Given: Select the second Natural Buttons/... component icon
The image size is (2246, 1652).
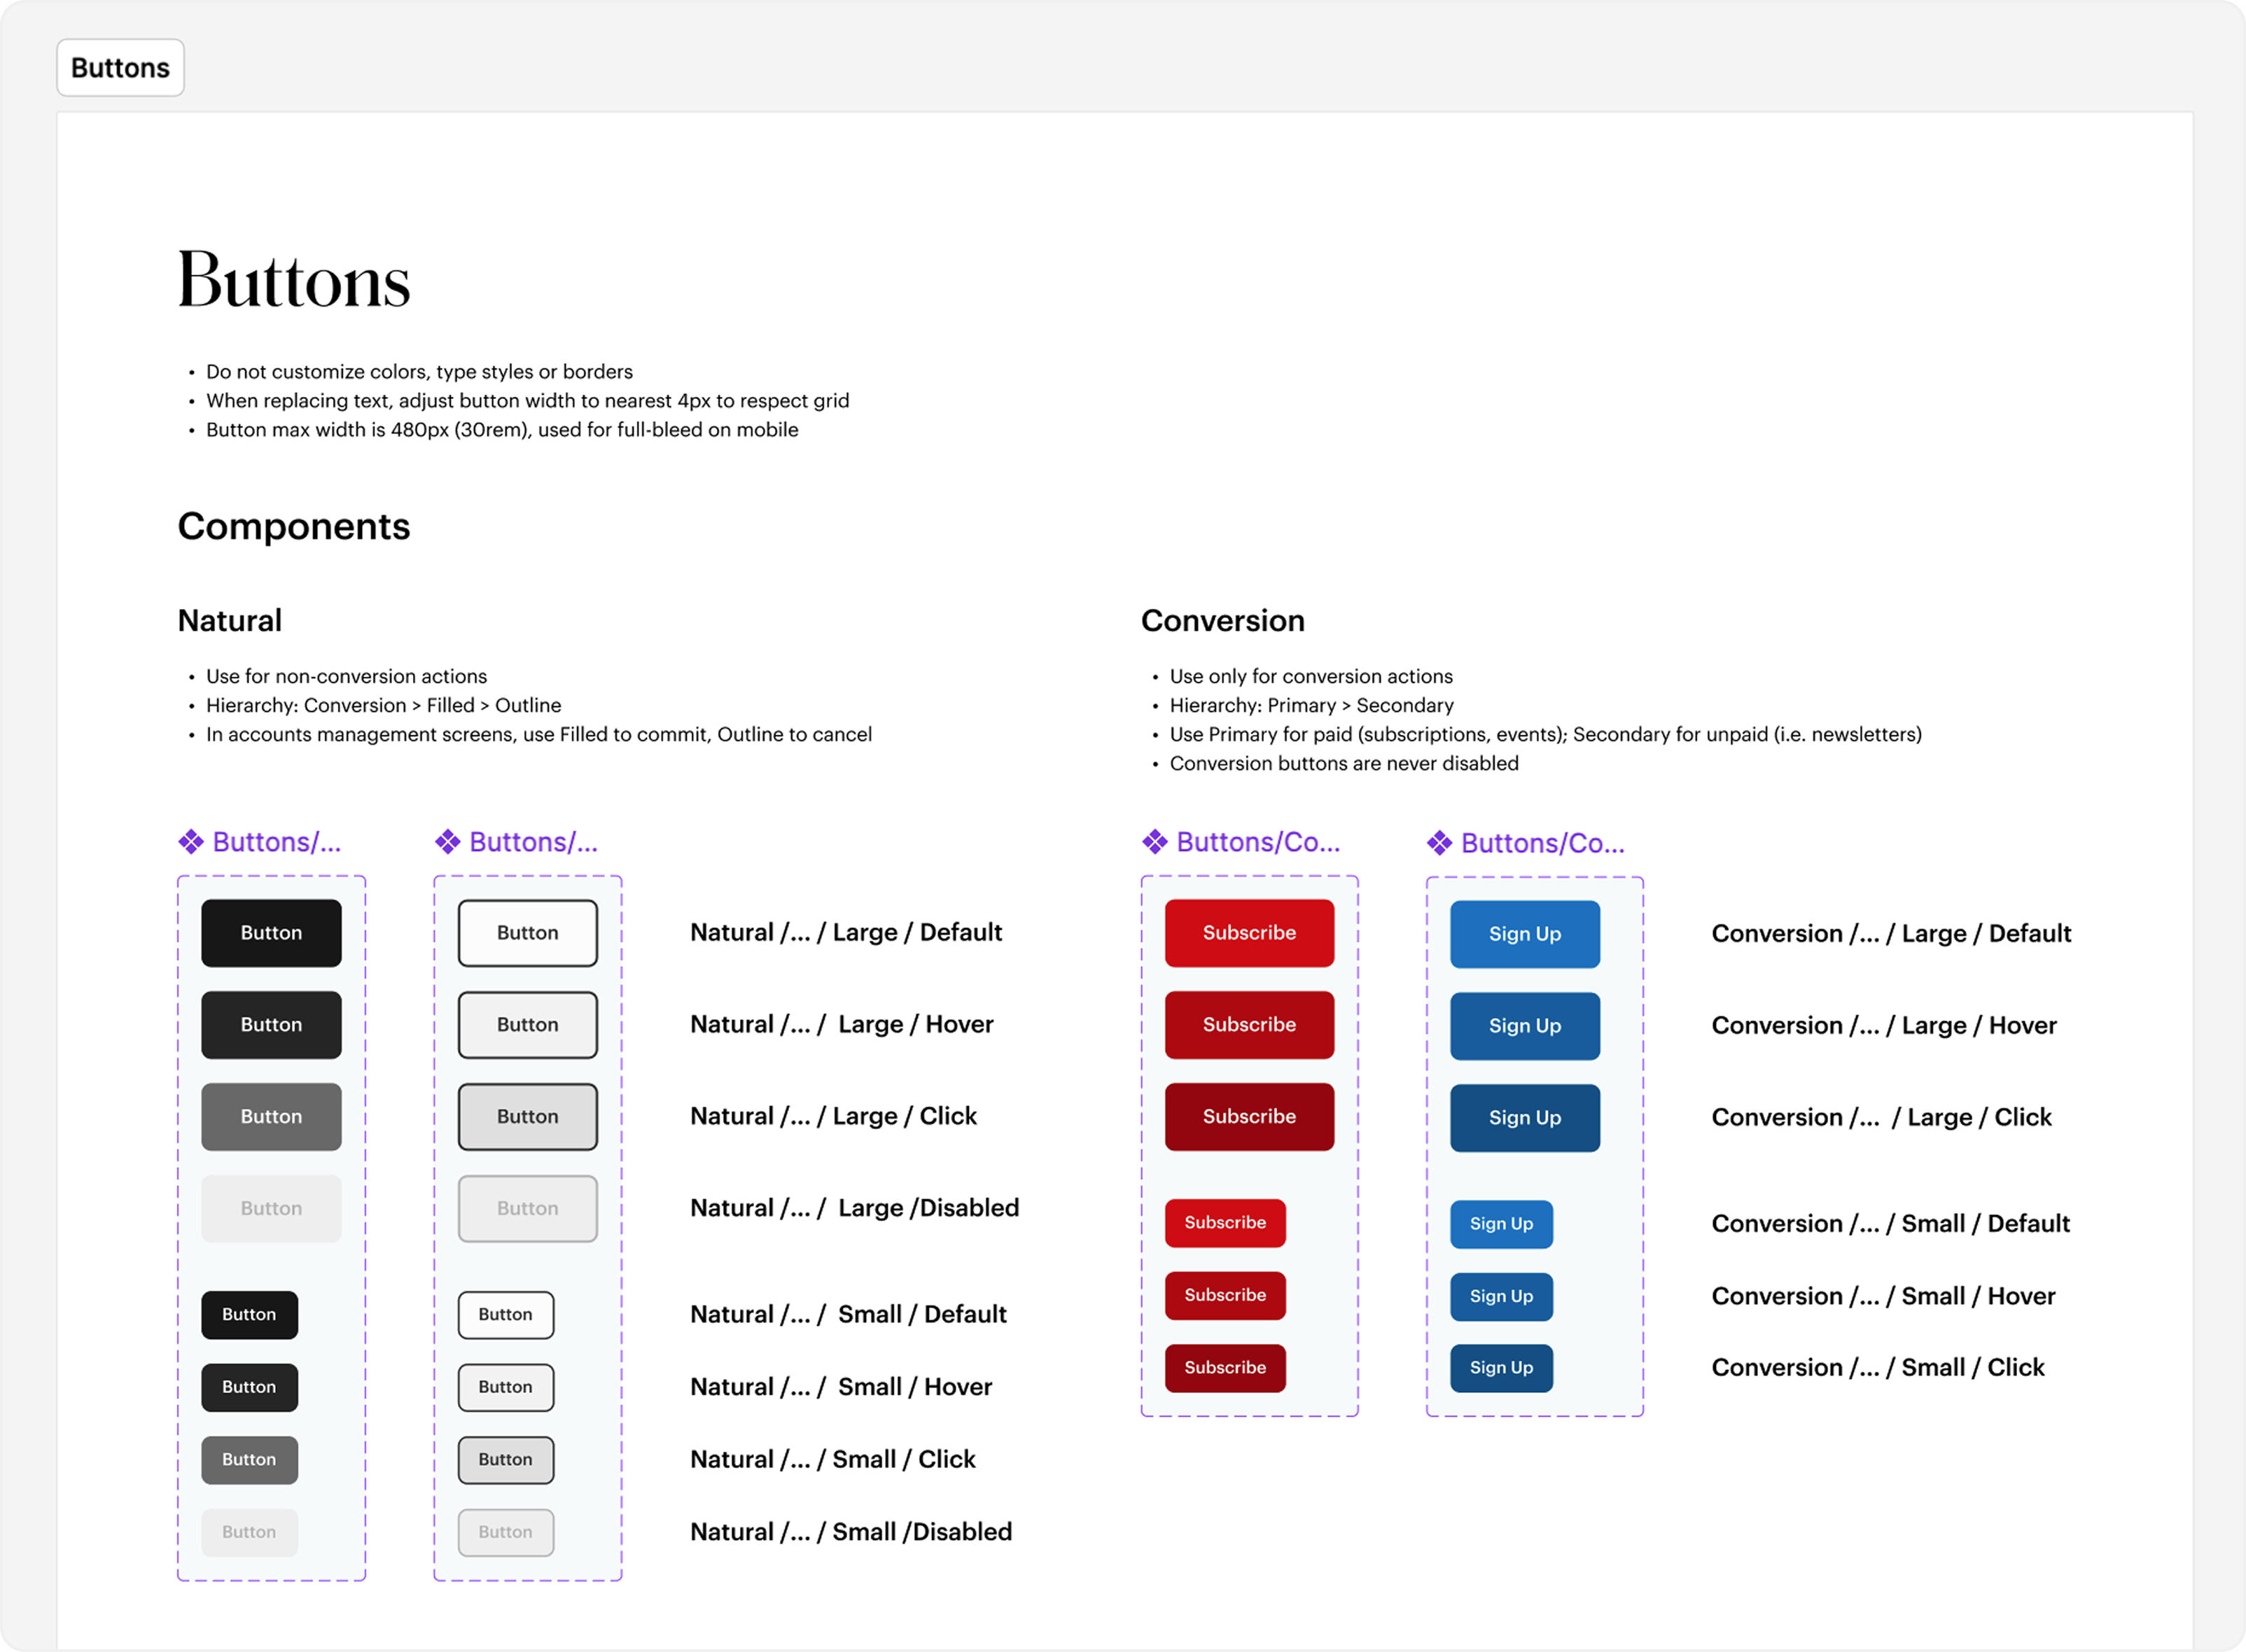Looking at the screenshot, I should coord(448,842).
